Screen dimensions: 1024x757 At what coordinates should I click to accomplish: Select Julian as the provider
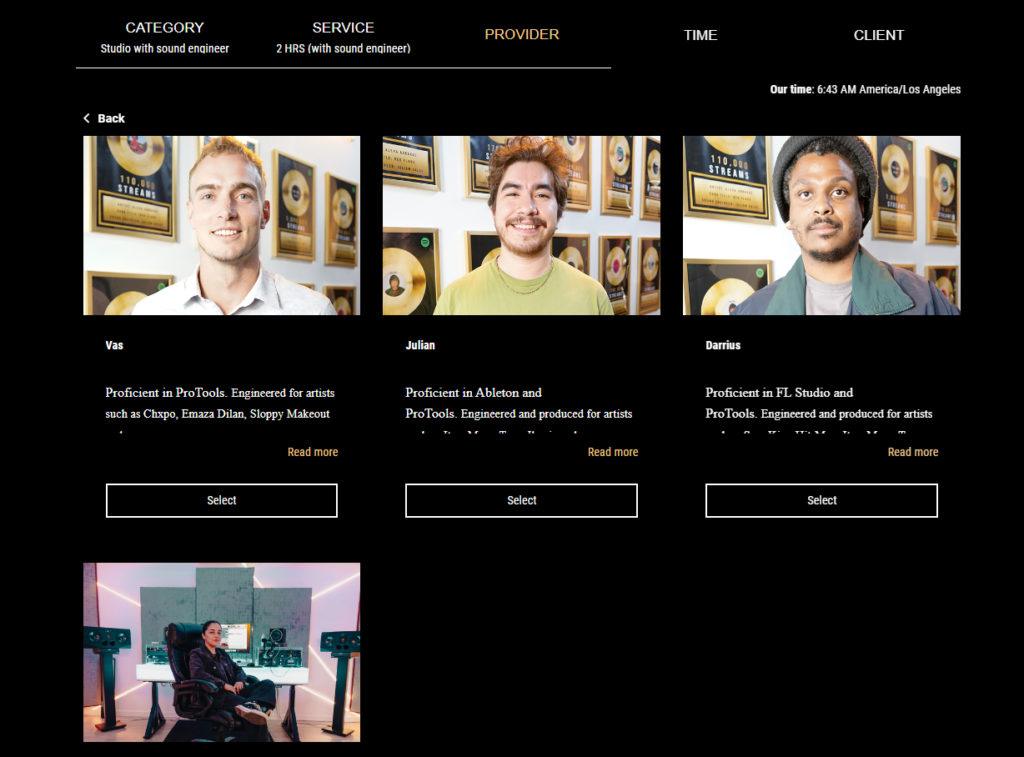[x=521, y=500]
